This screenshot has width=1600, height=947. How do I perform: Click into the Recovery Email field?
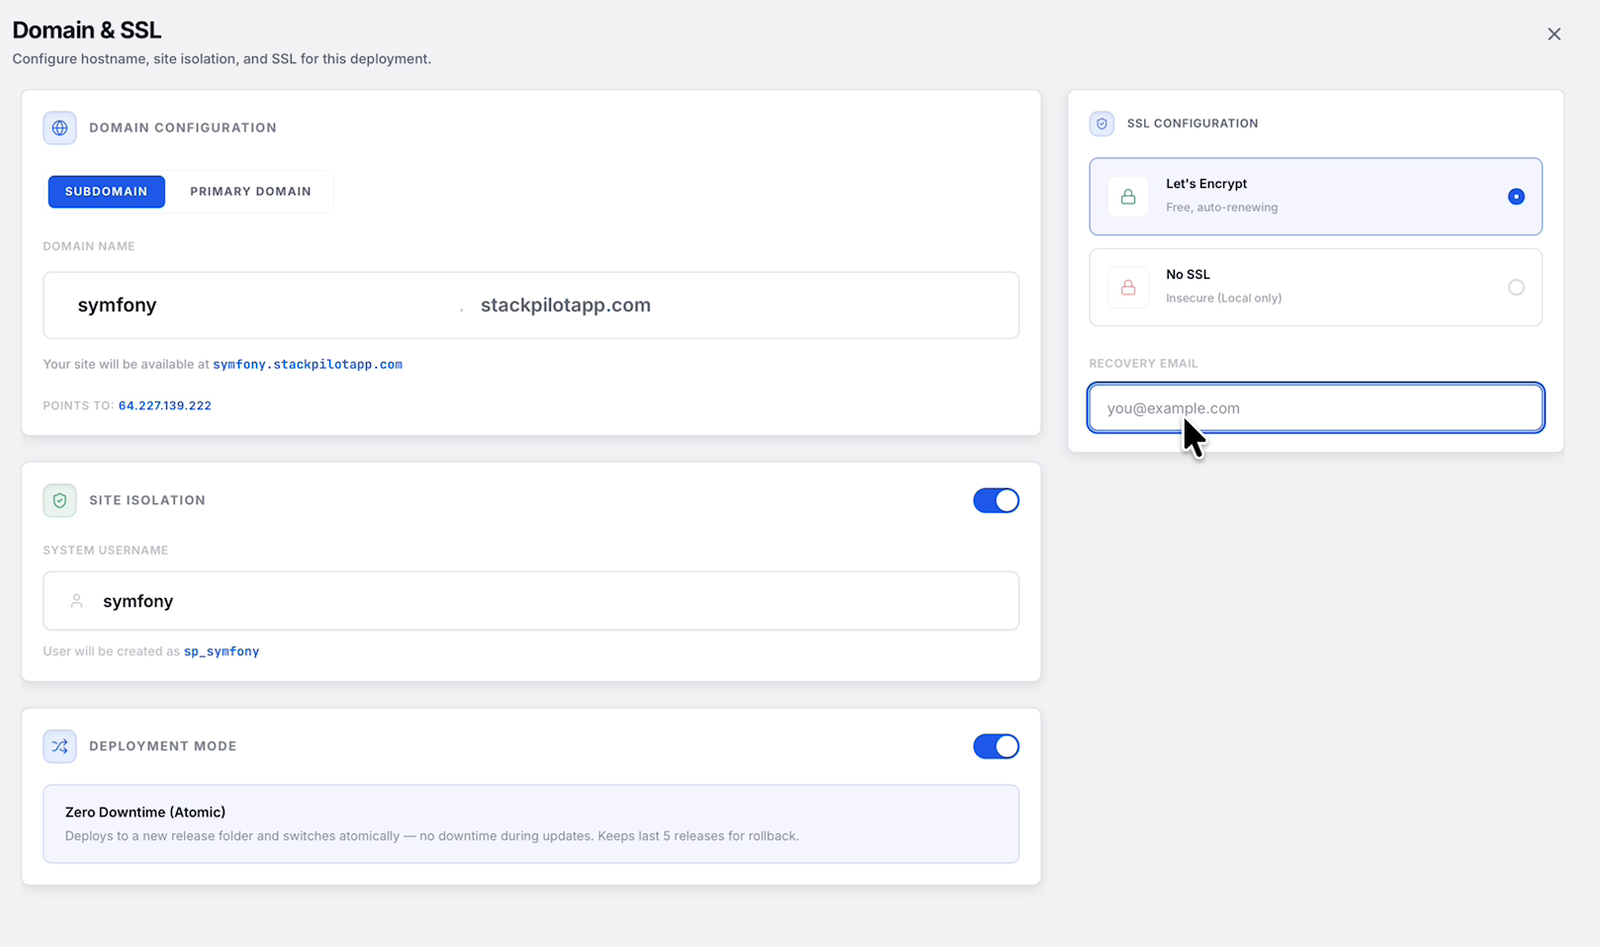pos(1316,408)
